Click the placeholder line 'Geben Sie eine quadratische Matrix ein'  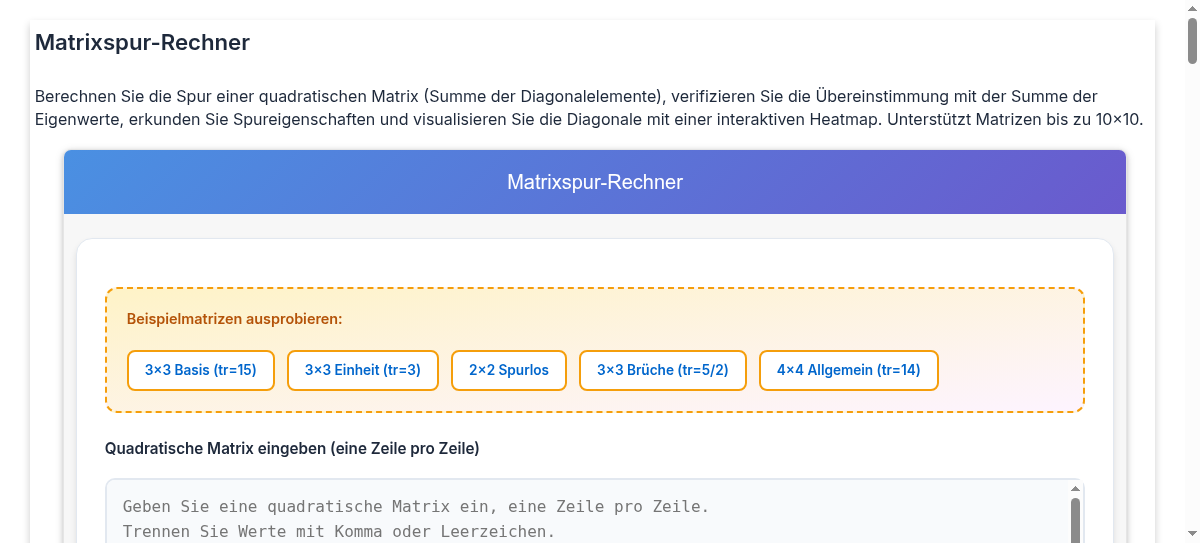(416, 507)
